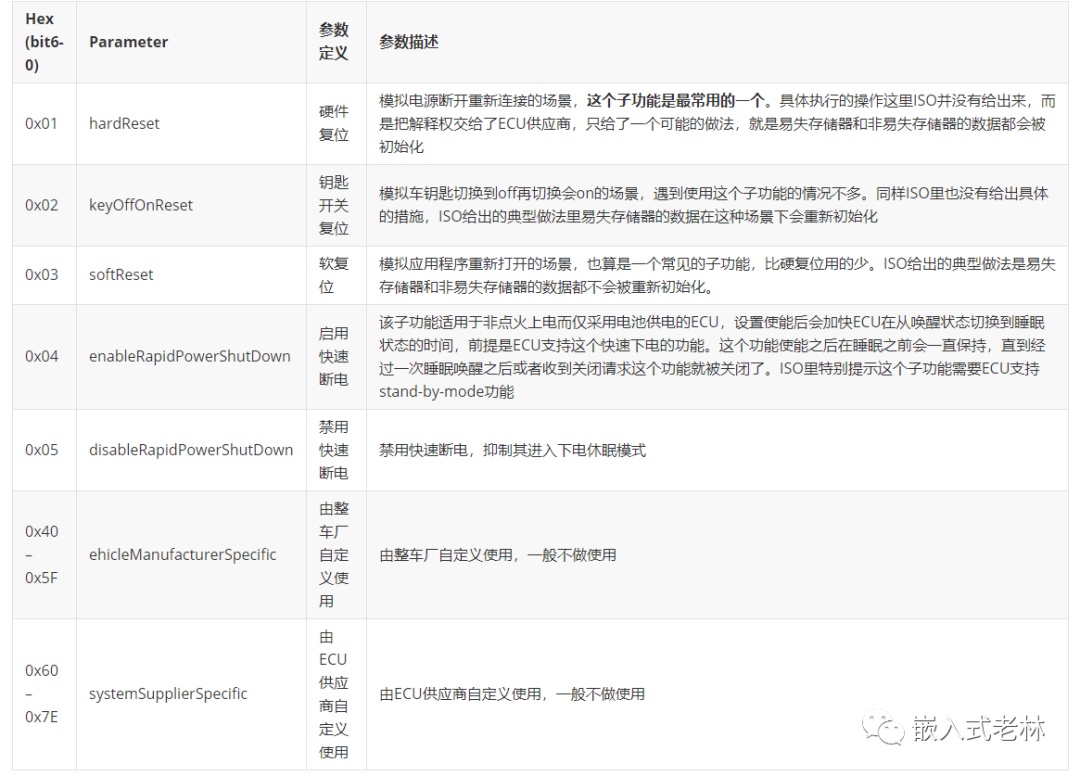Click the description starting '模拟应用程序重新打开'
Screen dimensions: 1080x776
(717, 275)
